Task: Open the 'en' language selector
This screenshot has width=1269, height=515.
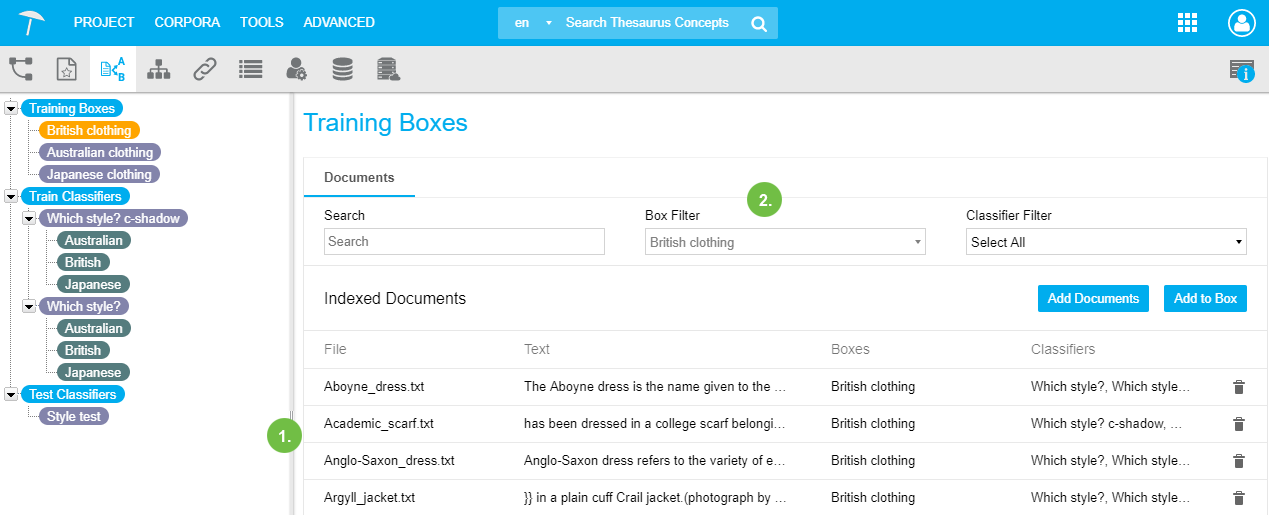Action: click(x=530, y=23)
